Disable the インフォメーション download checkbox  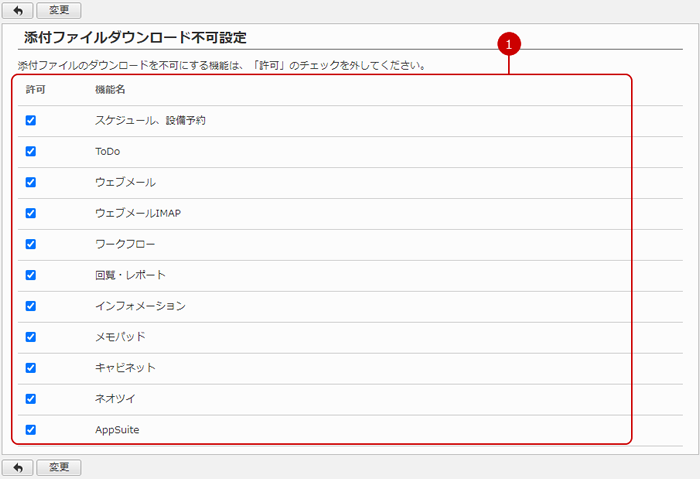click(x=31, y=306)
